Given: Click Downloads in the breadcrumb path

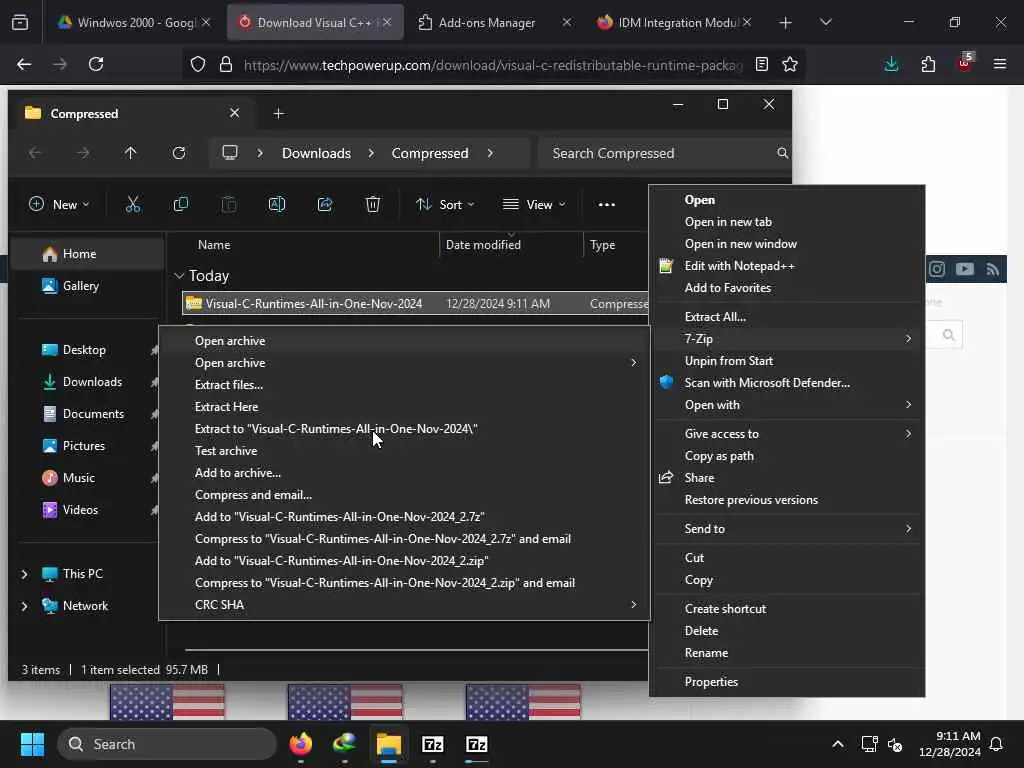Looking at the screenshot, I should tap(316, 153).
